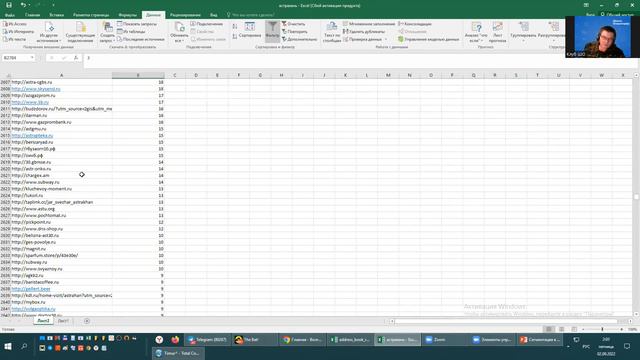The image size is (640, 360).
Task: Click Share (Общий доступ) button
Action: (x=617, y=15)
